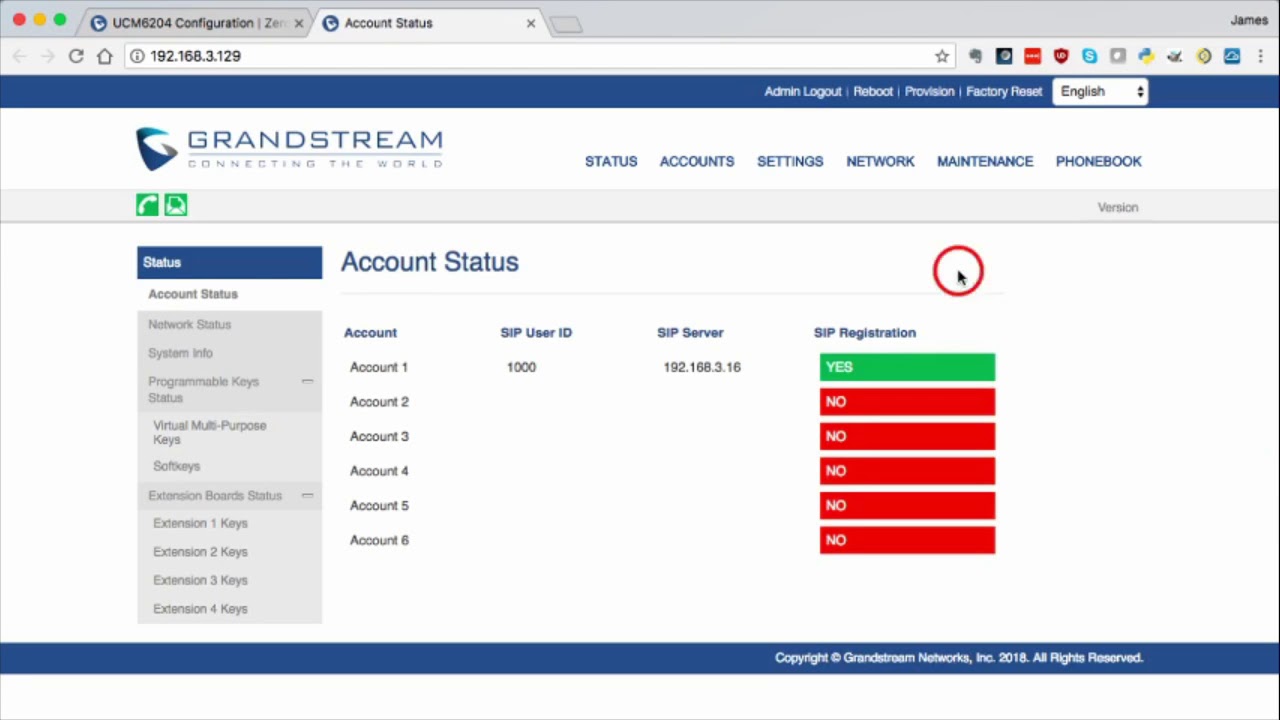Open Extension 2 Keys
This screenshot has height=720, width=1280.
200,552
